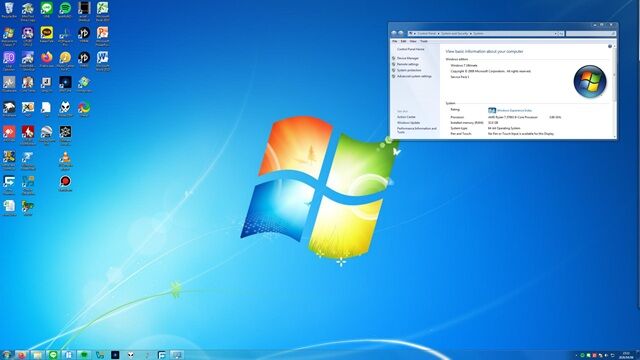The height and width of the screenshot is (360, 640).
Task: Select the Firefox desktop icon
Action: 47,59
